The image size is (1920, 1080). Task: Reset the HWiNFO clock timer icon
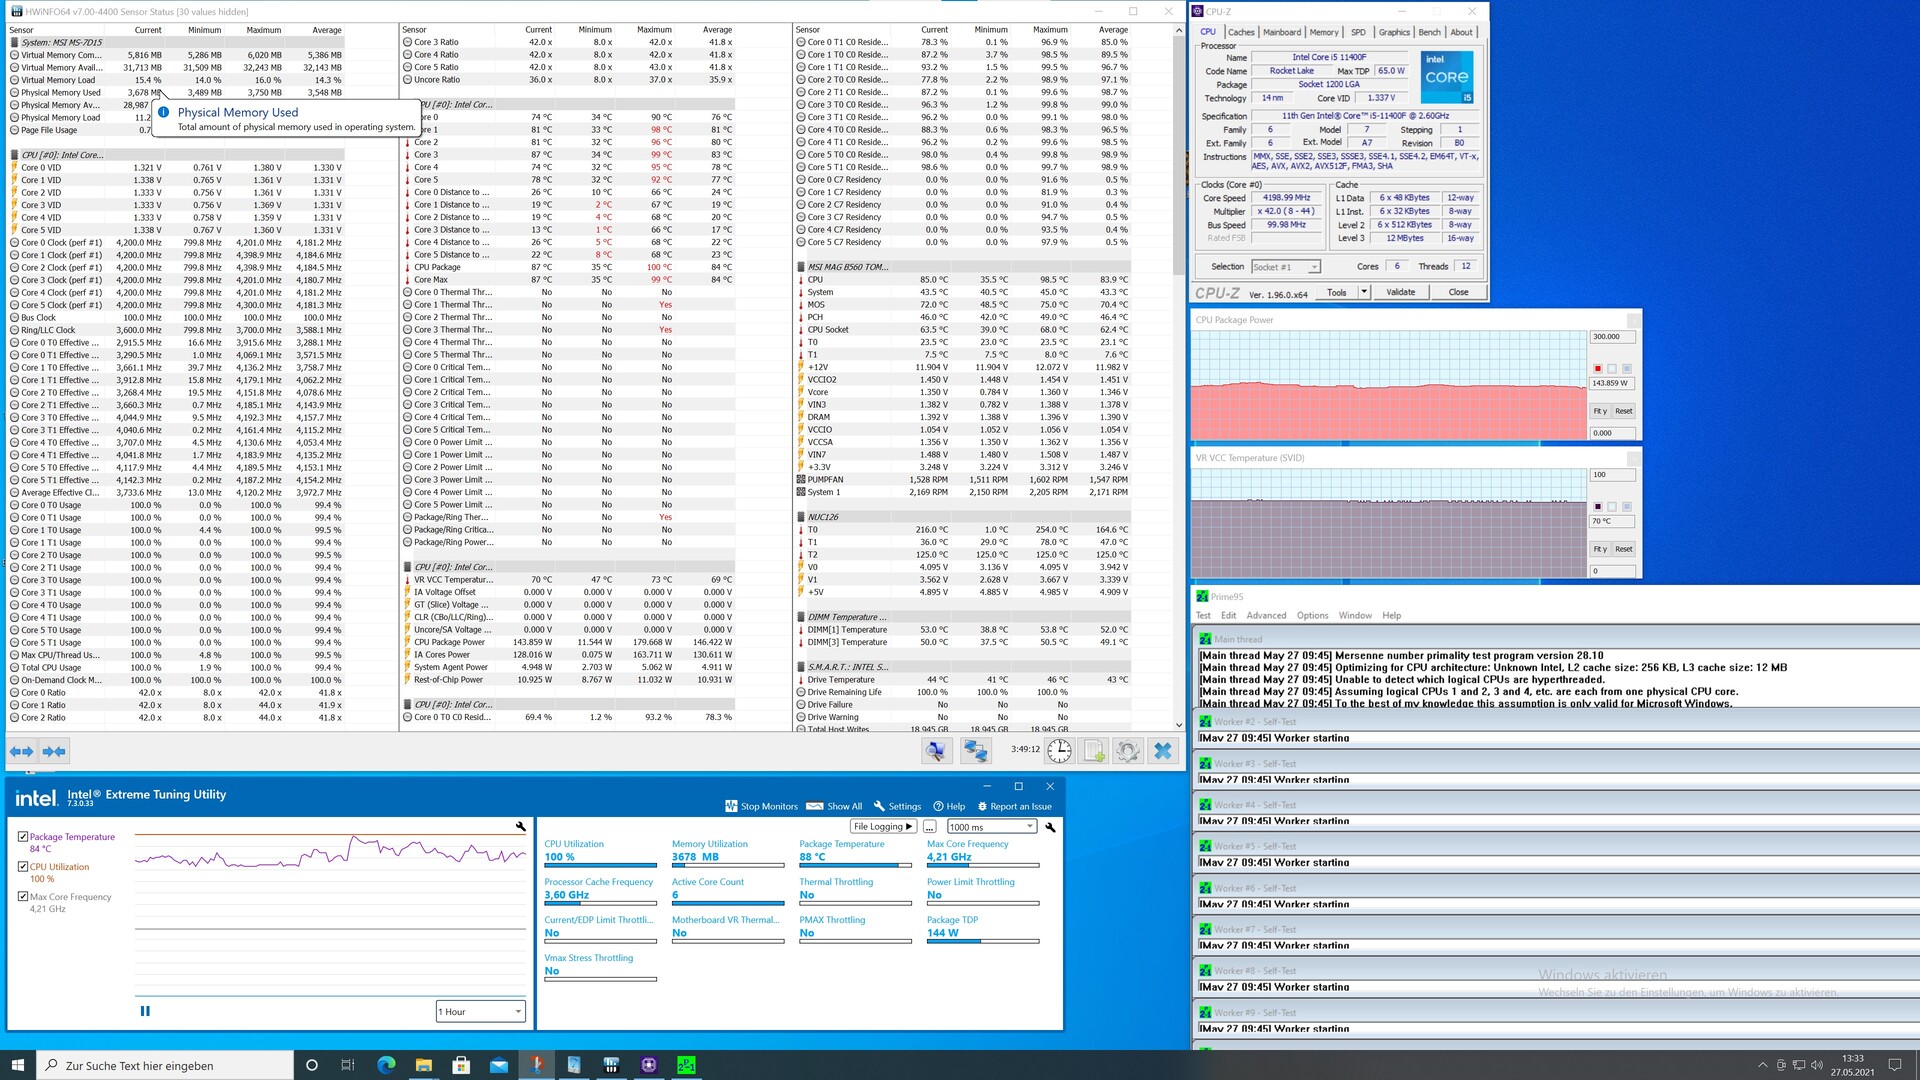(x=1059, y=751)
